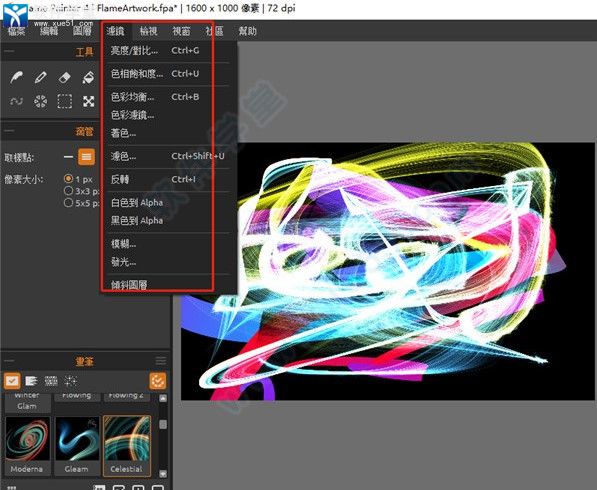Image resolution: width=597 pixels, height=490 pixels.
Task: Open the 檢視 menu
Action: tap(148, 31)
